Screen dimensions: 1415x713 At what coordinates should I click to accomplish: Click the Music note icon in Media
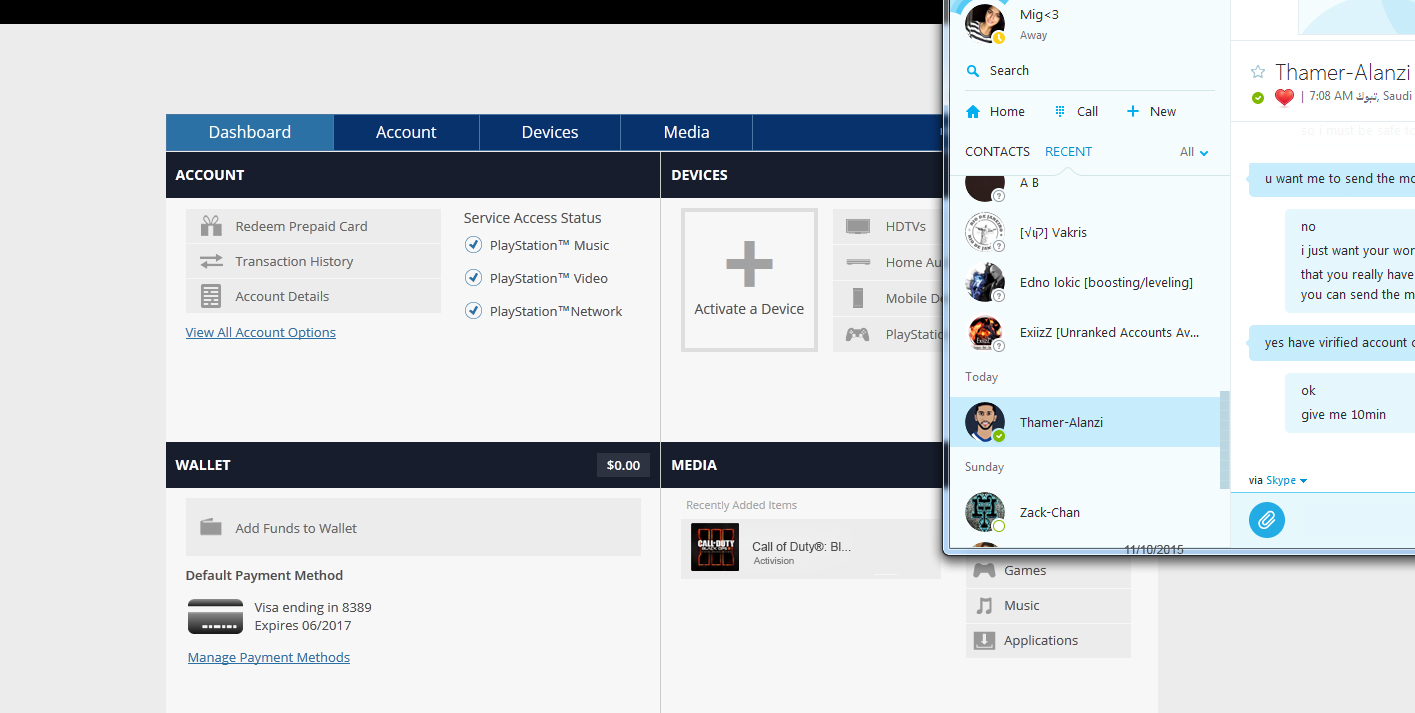(x=985, y=605)
